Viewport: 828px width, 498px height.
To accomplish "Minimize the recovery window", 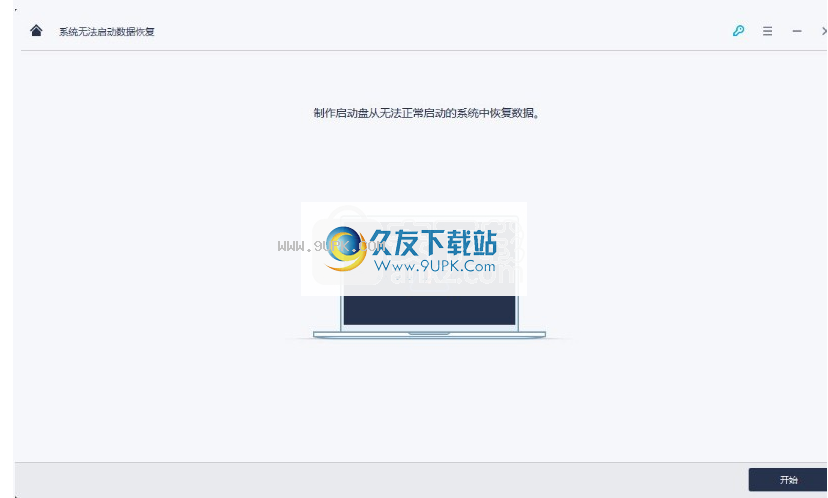I will tap(797, 31).
